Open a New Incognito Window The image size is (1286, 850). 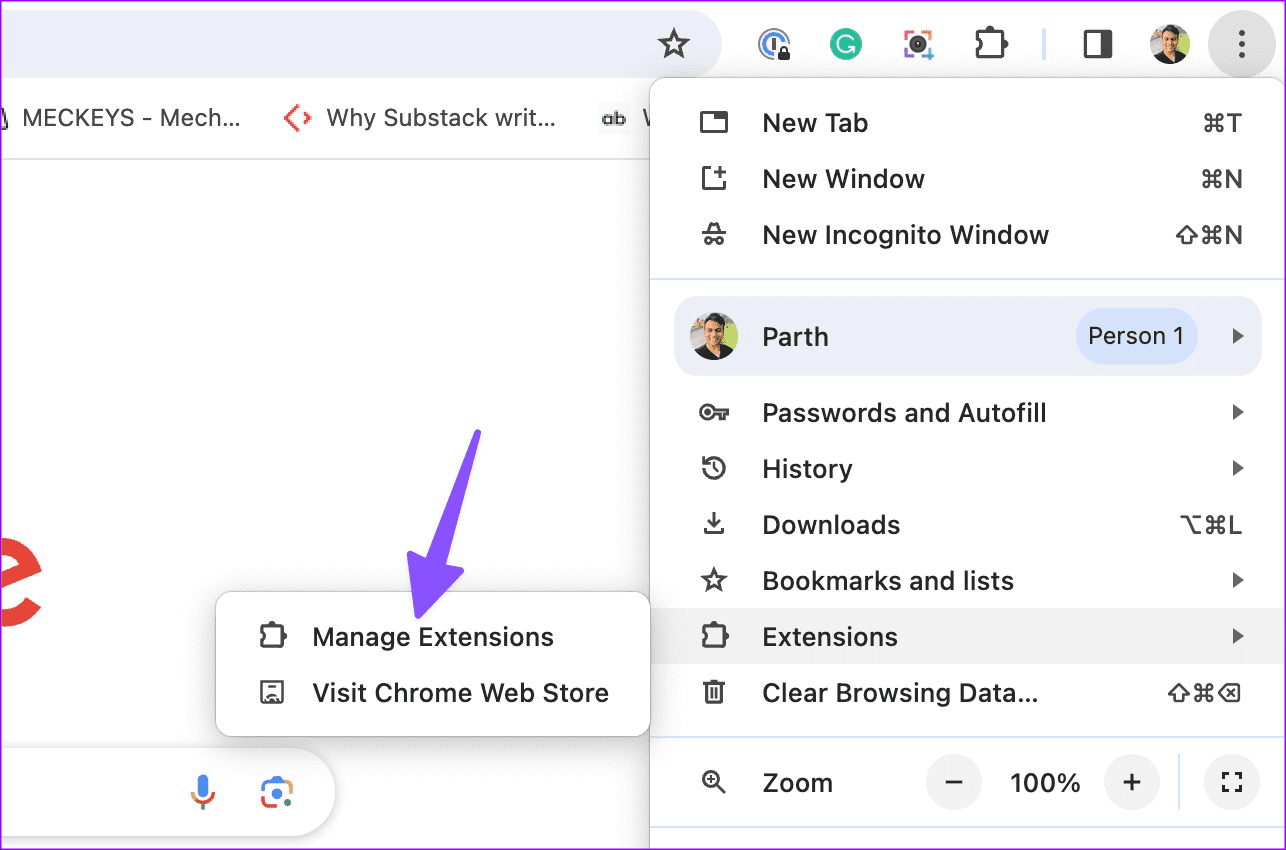905,235
